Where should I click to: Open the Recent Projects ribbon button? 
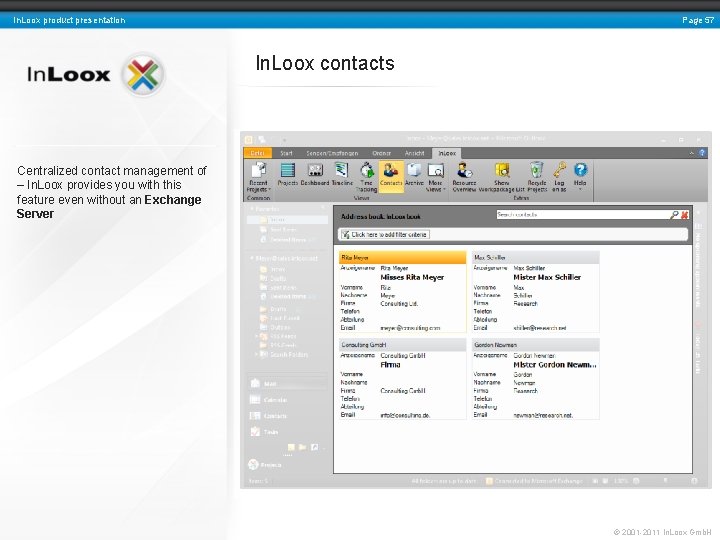click(259, 177)
